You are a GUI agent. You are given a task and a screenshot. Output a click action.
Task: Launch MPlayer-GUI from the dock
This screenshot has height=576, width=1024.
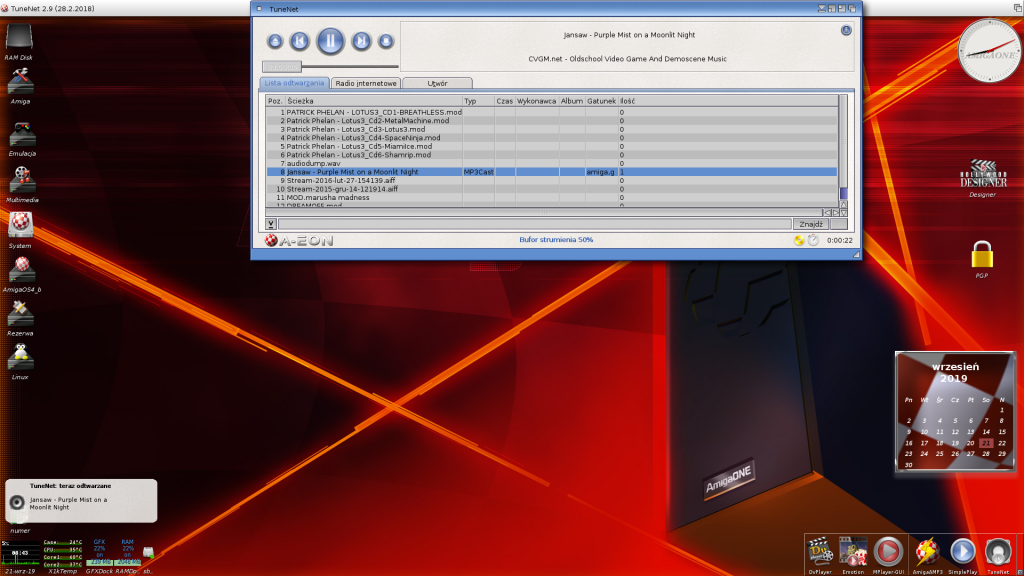(888, 554)
